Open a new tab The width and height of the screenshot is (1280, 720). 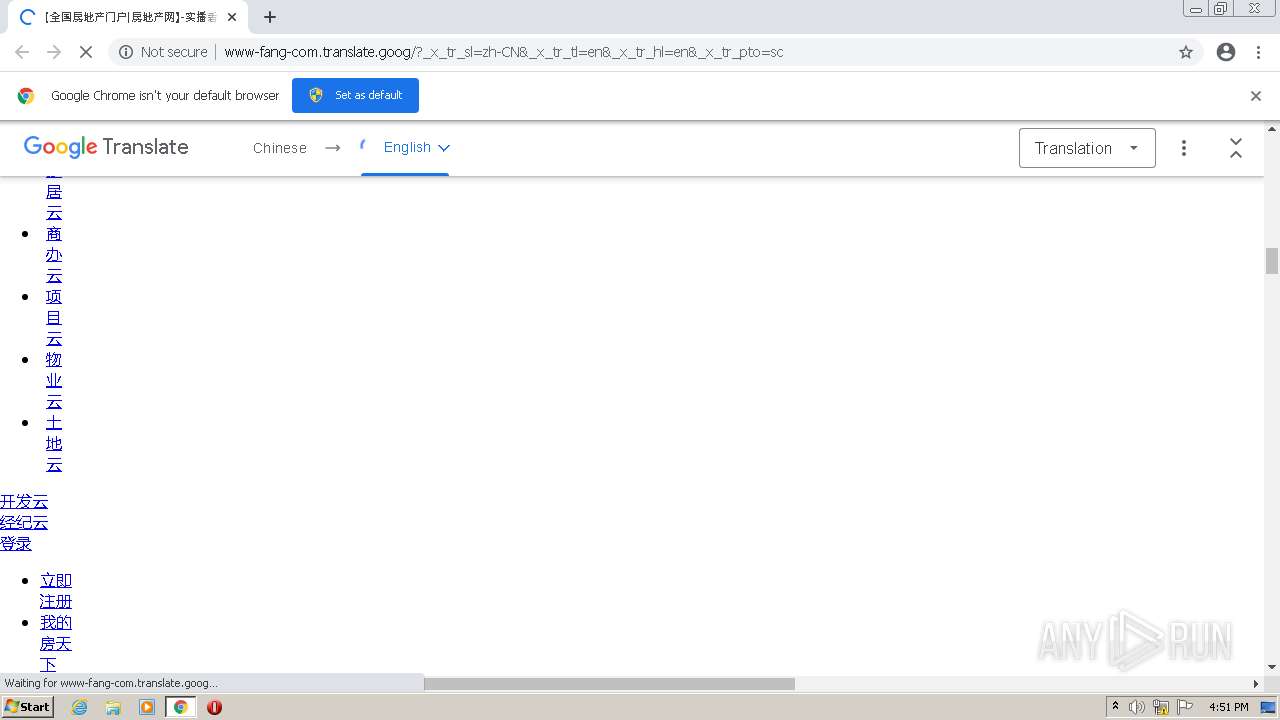270,17
